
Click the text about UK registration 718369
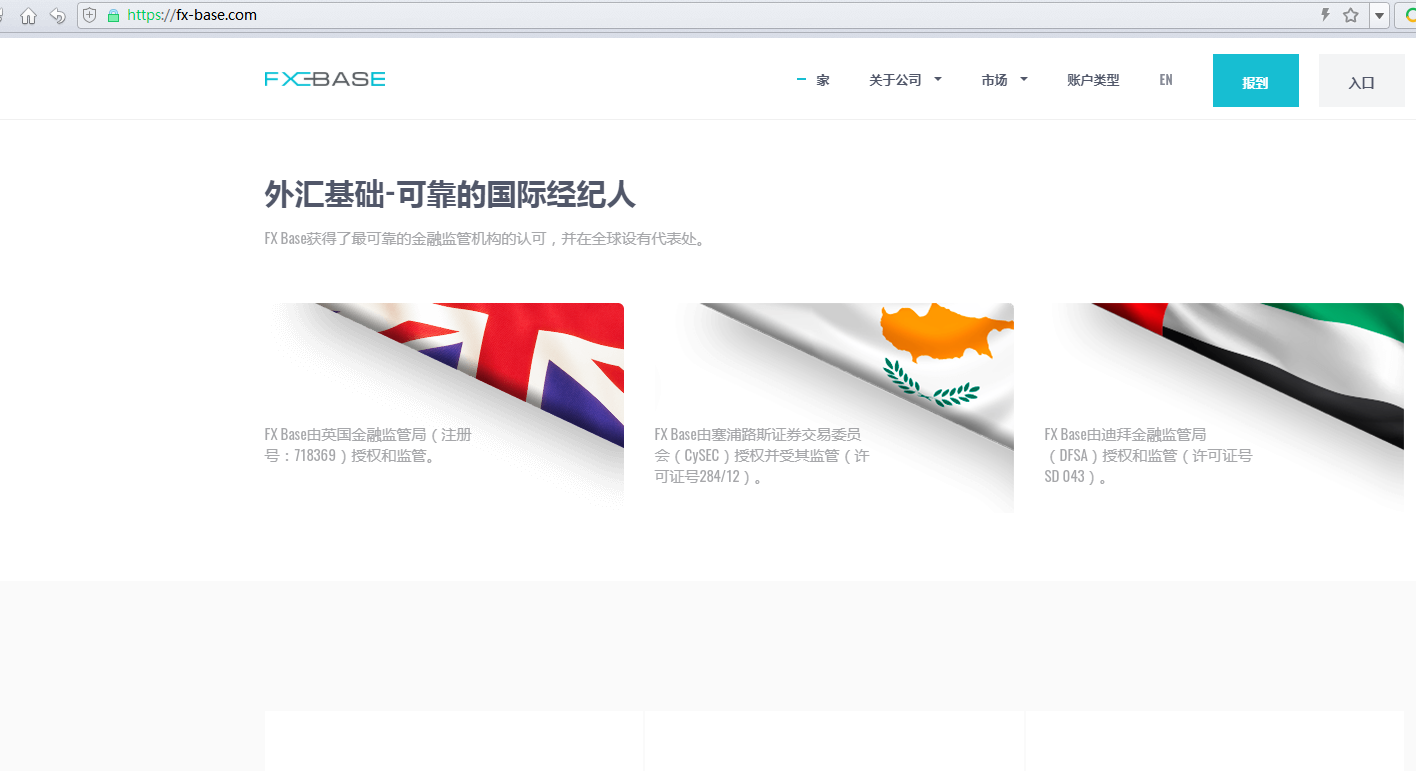(x=368, y=445)
